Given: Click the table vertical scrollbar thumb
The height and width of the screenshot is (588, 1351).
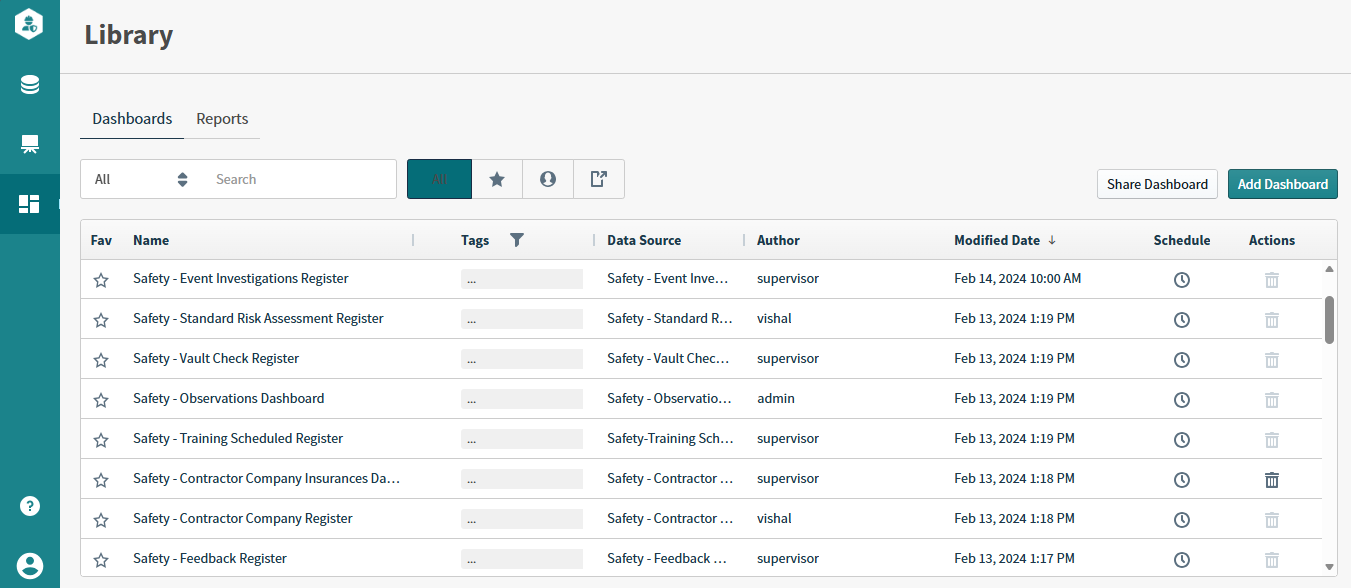Looking at the screenshot, I should click(1329, 320).
